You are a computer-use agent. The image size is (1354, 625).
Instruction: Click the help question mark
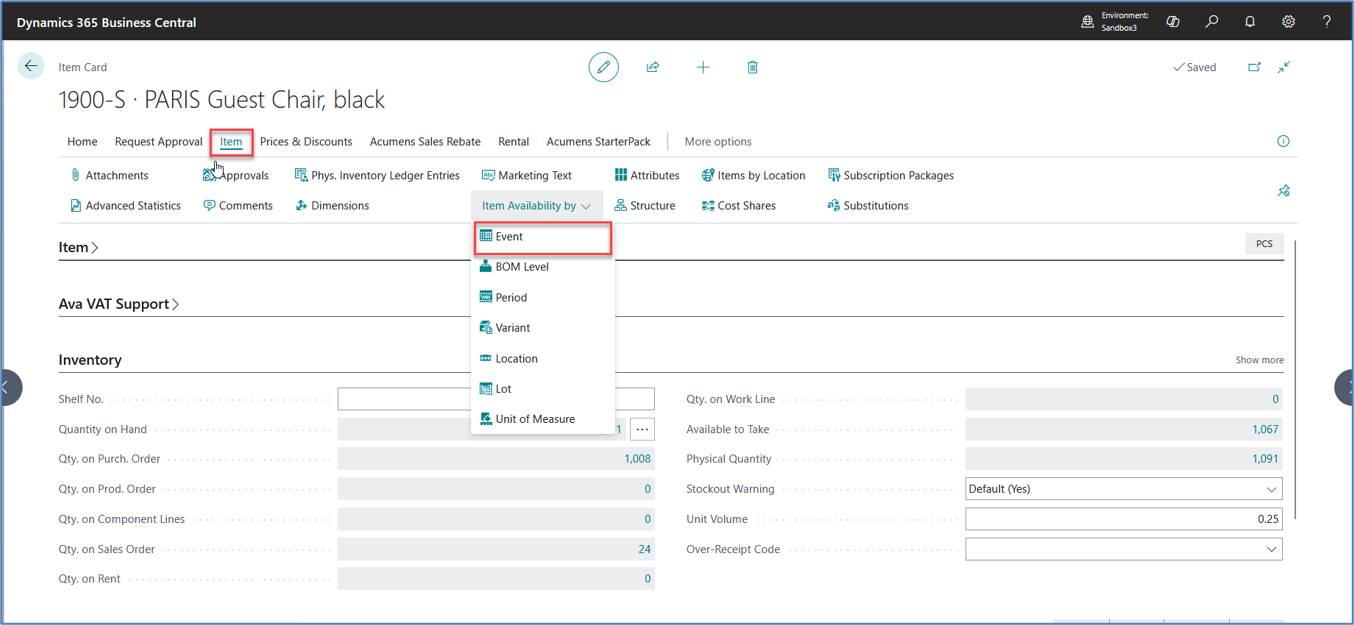point(1327,21)
